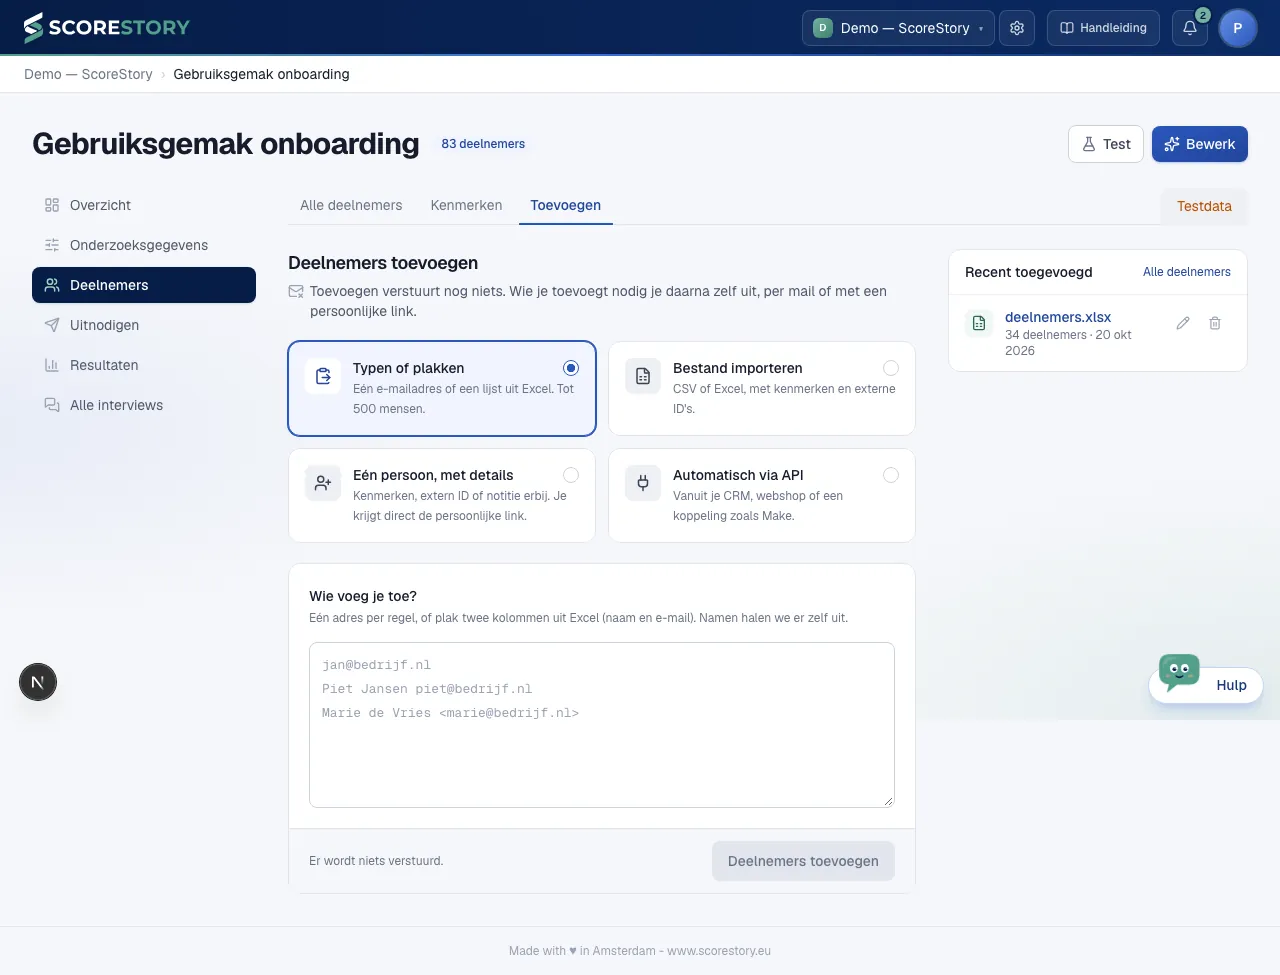Open the Hulp chat mascot

tap(1180, 672)
